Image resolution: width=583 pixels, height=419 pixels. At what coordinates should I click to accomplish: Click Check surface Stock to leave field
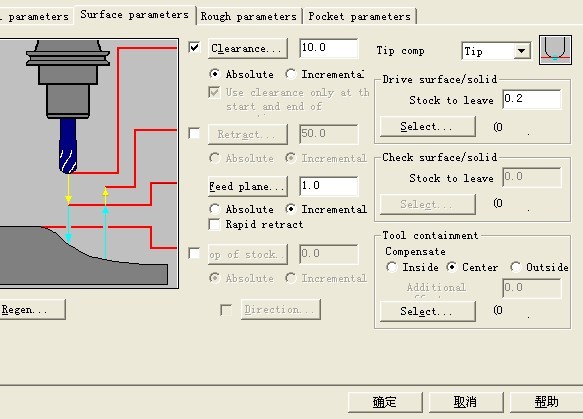[x=532, y=177]
